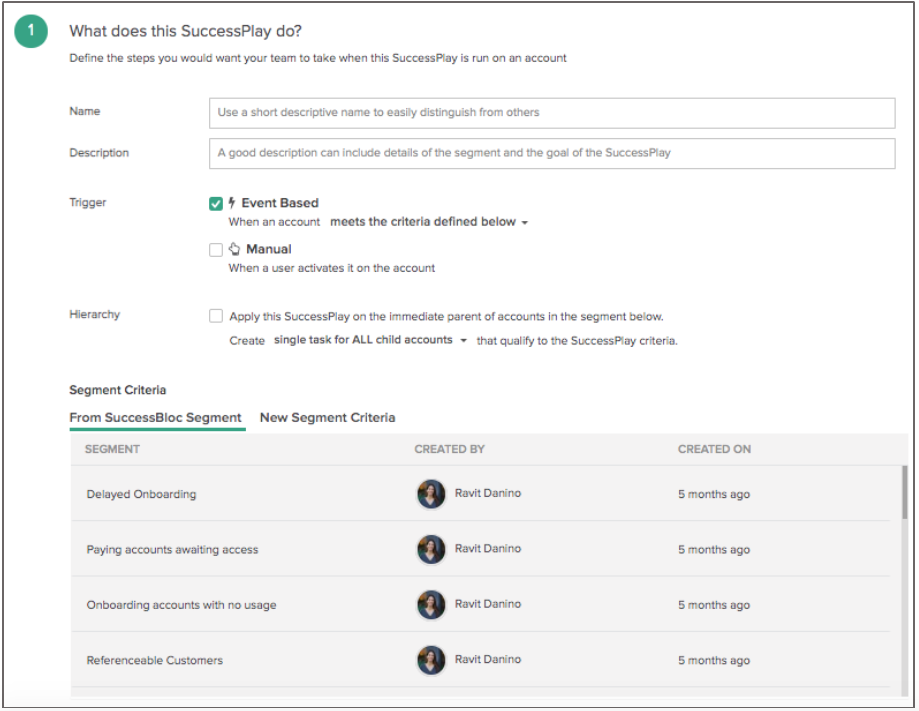
Task: Open 'meets the criteria defined below' dropdown
Action: point(429,222)
